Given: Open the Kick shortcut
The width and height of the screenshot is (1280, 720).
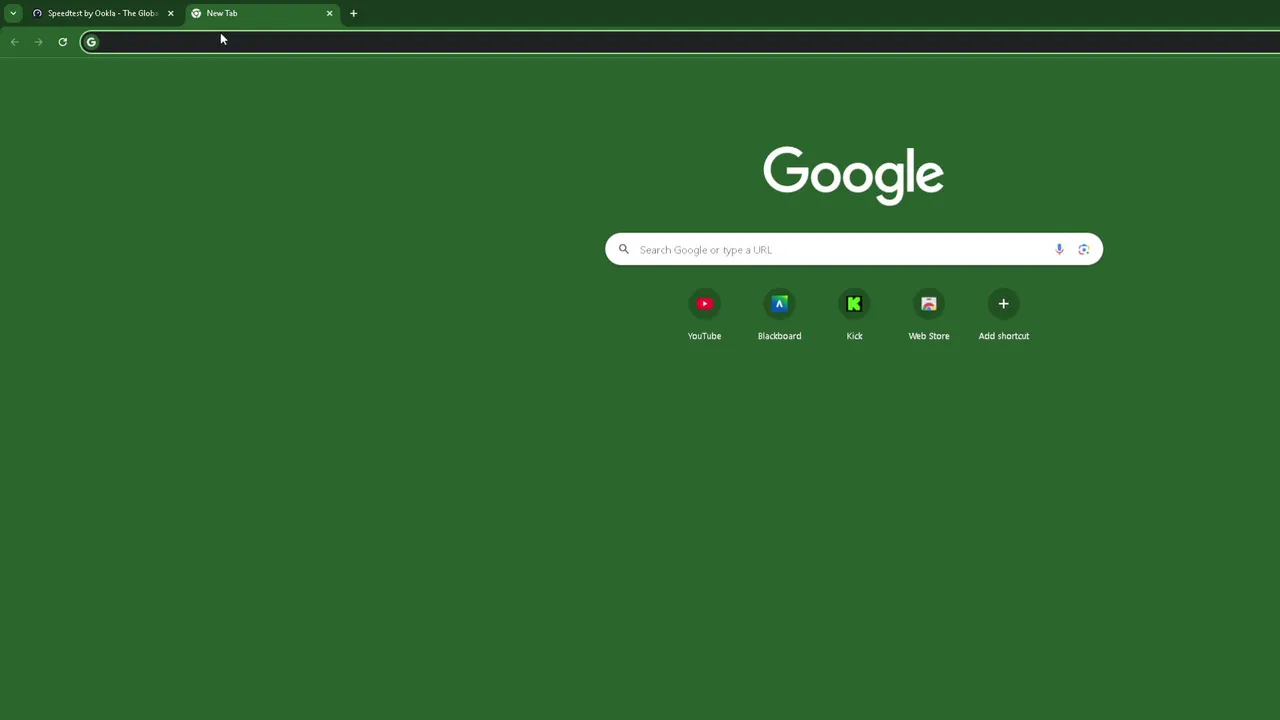Looking at the screenshot, I should (x=854, y=304).
